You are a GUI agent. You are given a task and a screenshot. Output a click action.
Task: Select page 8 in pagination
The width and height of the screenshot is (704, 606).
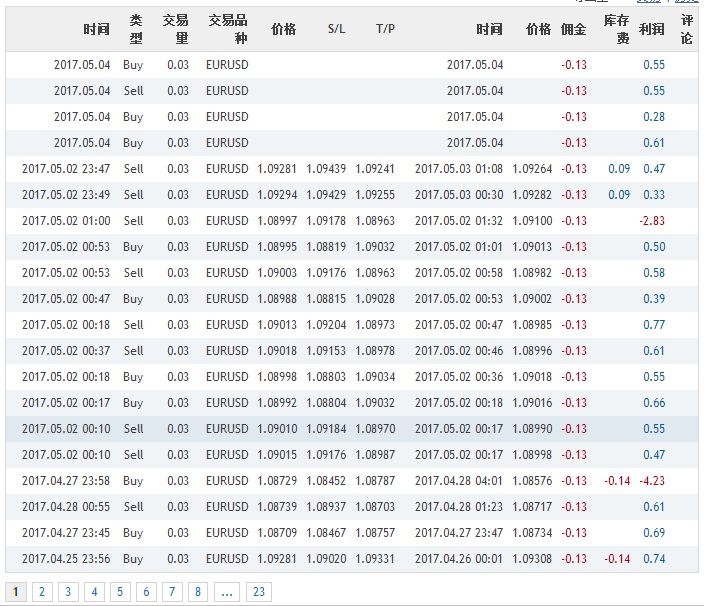coord(198,592)
